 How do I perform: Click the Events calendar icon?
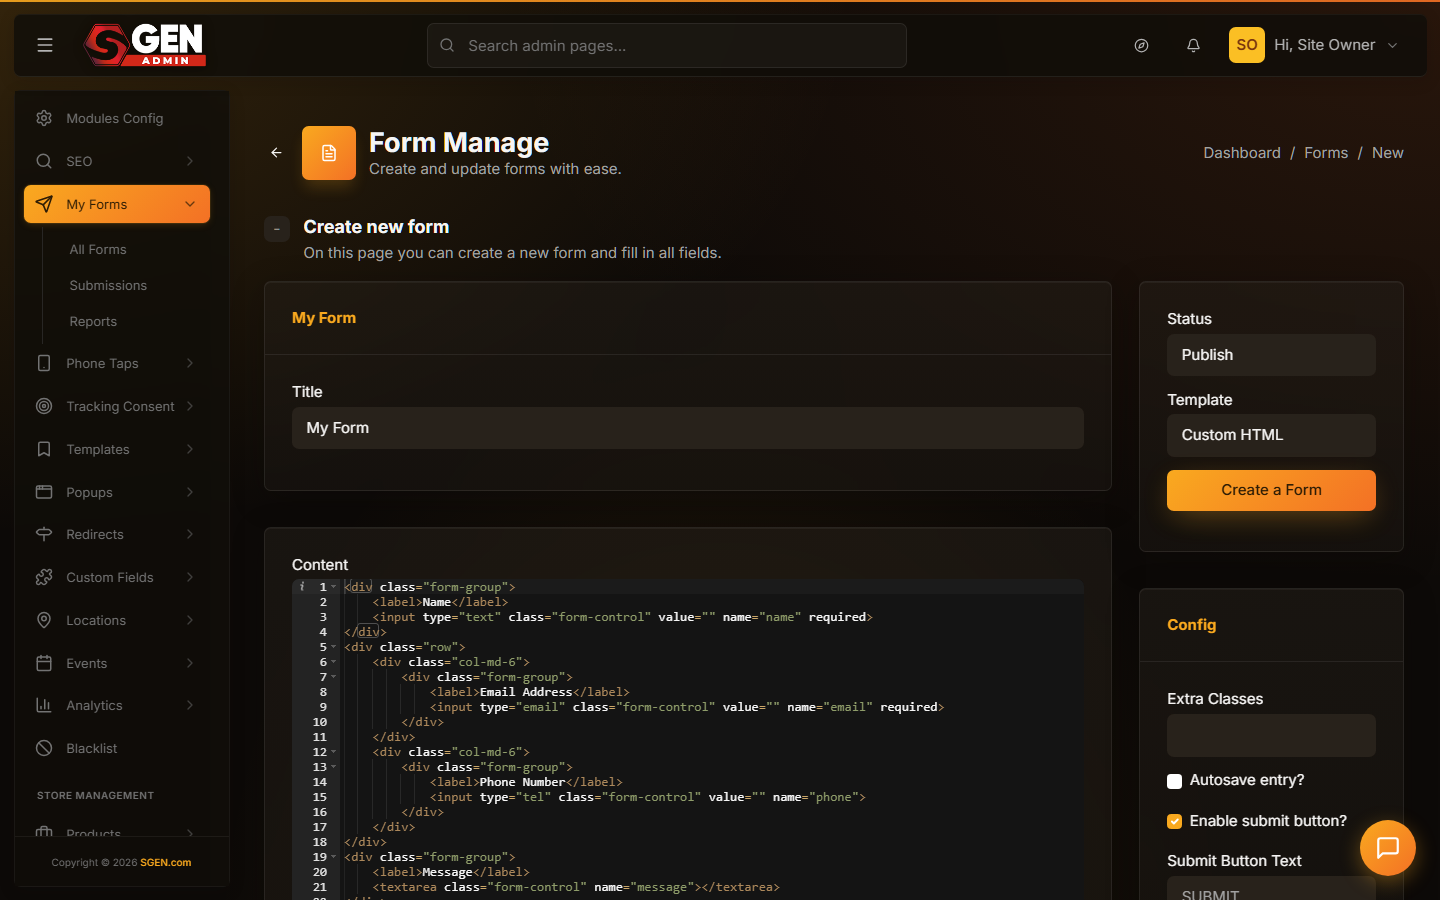pyautogui.click(x=44, y=663)
